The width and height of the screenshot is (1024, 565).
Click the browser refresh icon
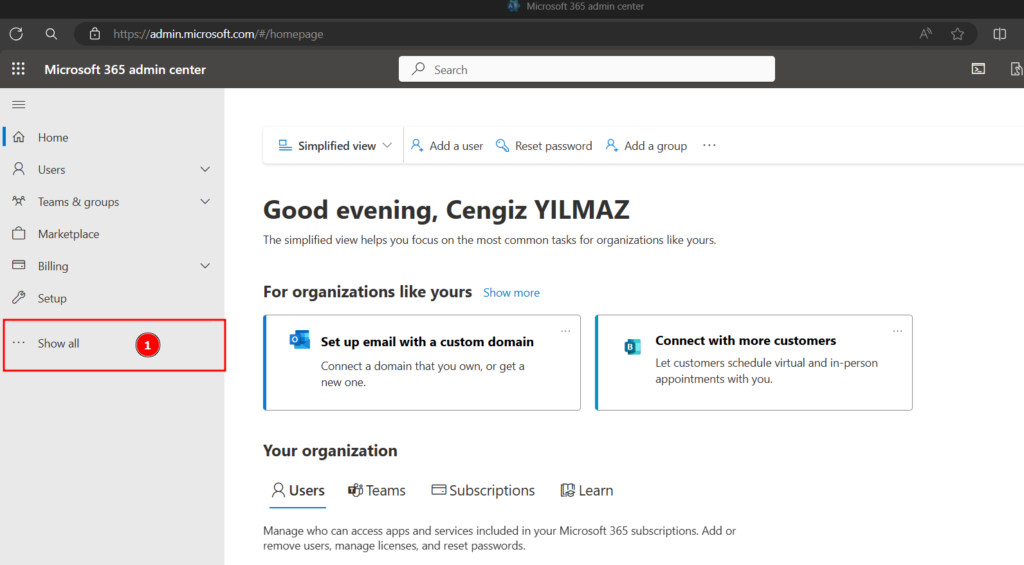click(16, 34)
